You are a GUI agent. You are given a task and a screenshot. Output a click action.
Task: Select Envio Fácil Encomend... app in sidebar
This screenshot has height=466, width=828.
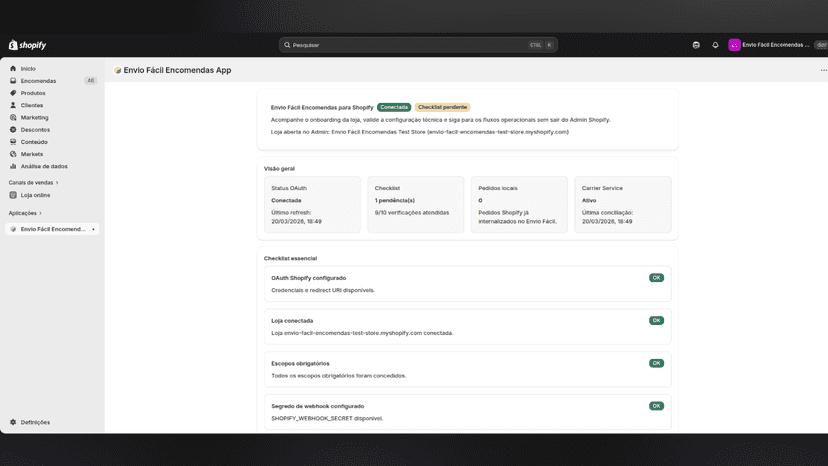point(52,229)
